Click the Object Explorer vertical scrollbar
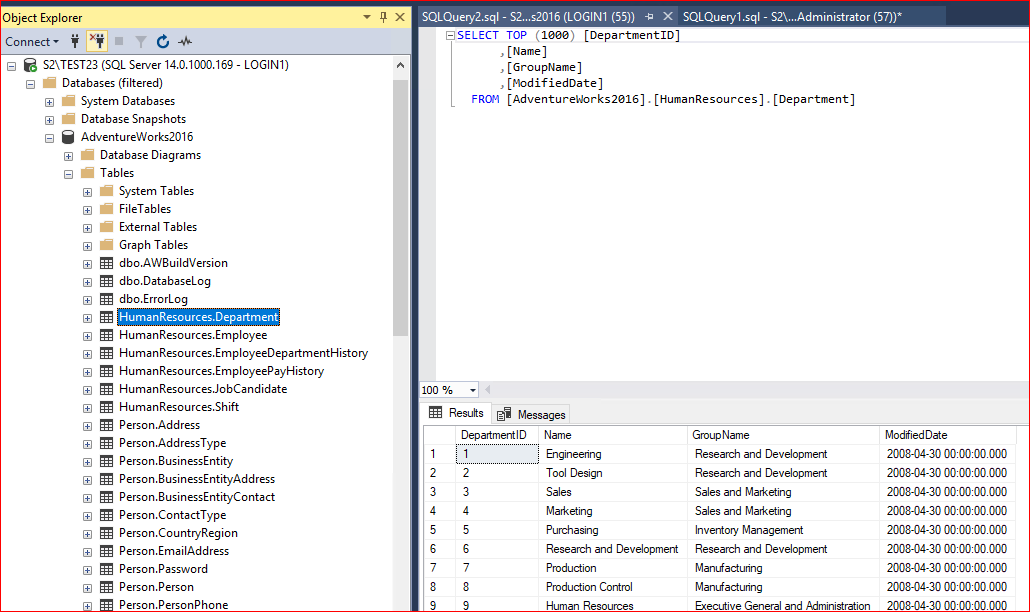The height and width of the screenshot is (612, 1030). click(401, 200)
